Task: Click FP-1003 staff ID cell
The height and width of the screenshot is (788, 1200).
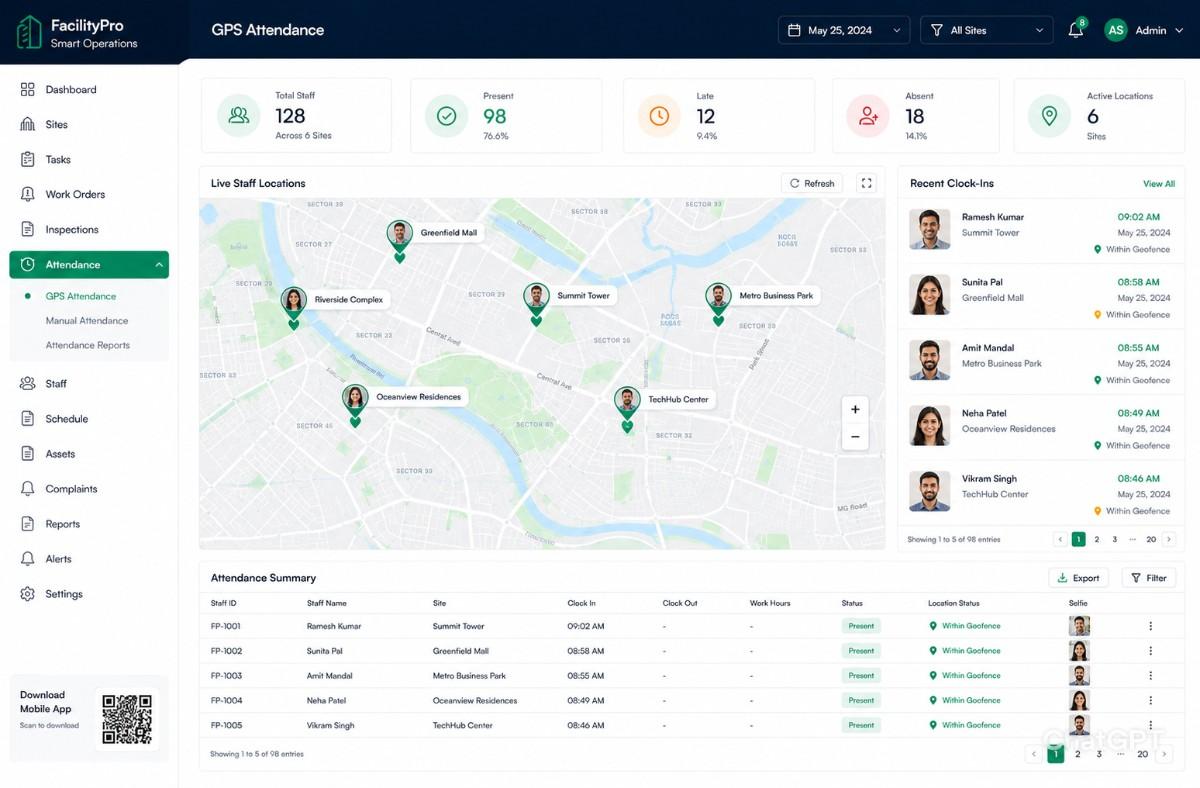Action: coord(226,676)
